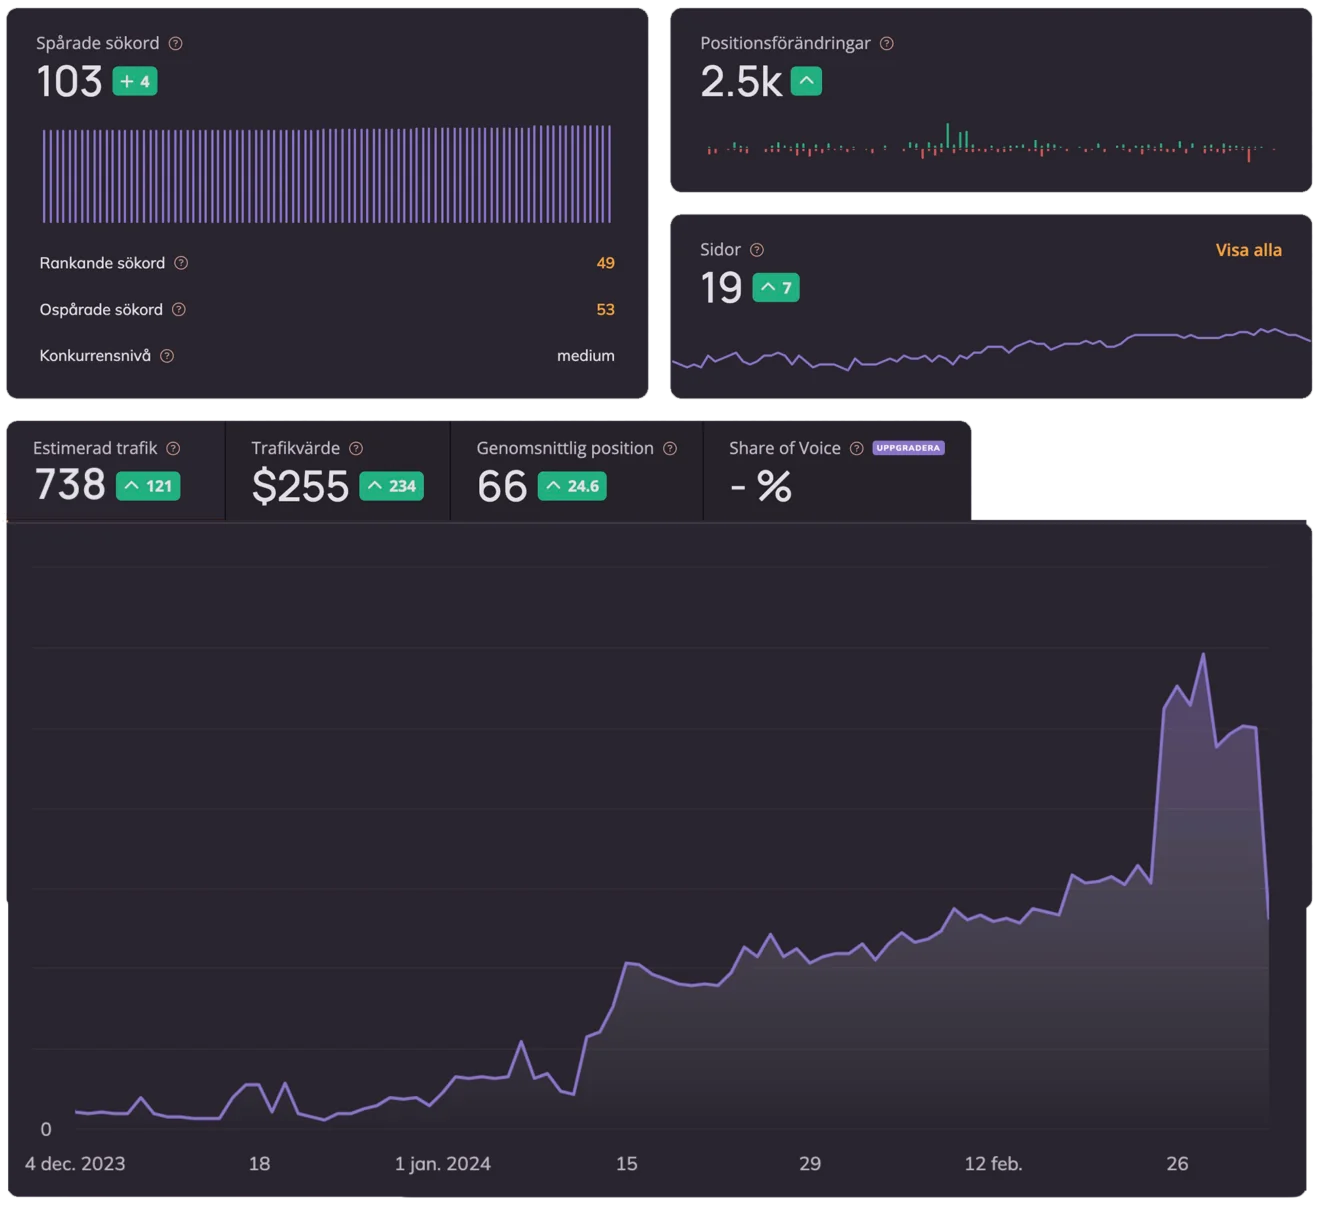Select the Share of Voice tab
The image size is (1320, 1213).
837,471
